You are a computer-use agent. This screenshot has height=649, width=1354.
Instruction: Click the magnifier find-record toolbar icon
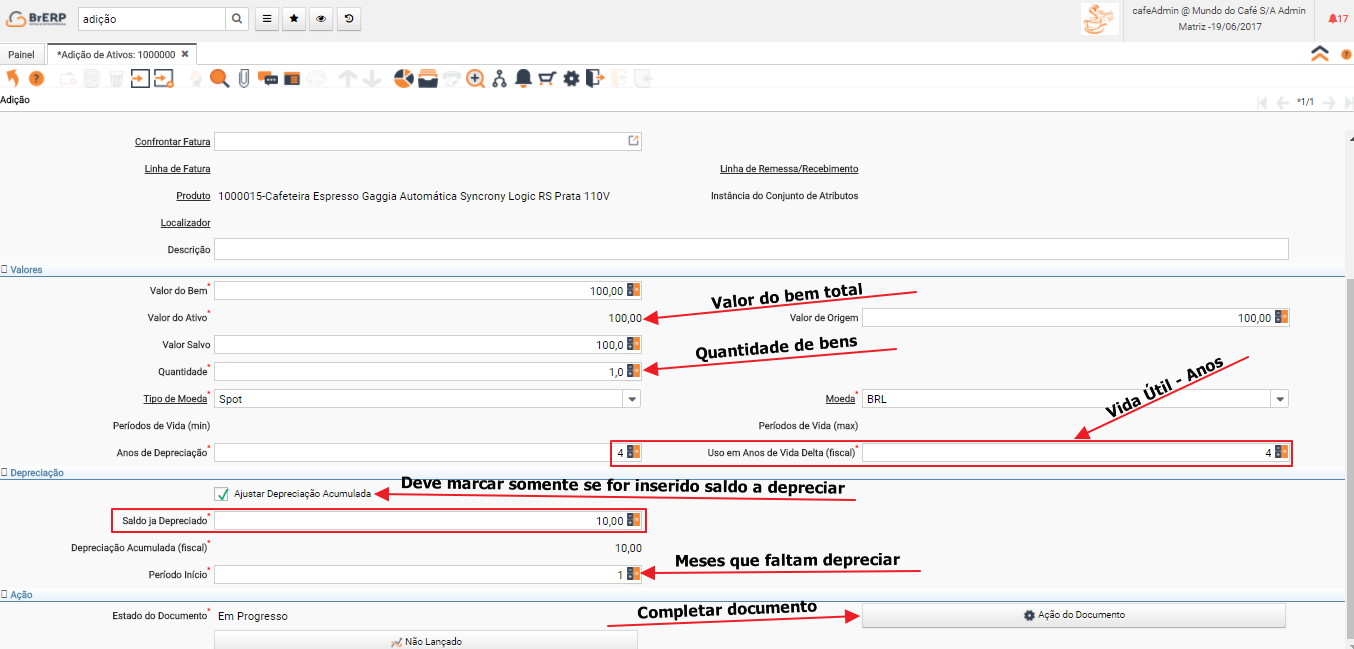(219, 78)
